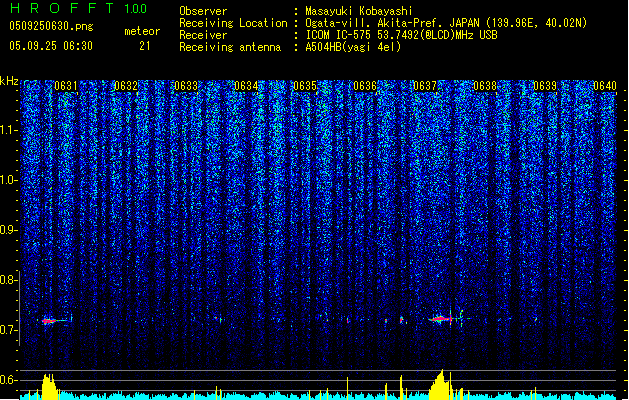Click the 0636 time marker

pos(365,86)
